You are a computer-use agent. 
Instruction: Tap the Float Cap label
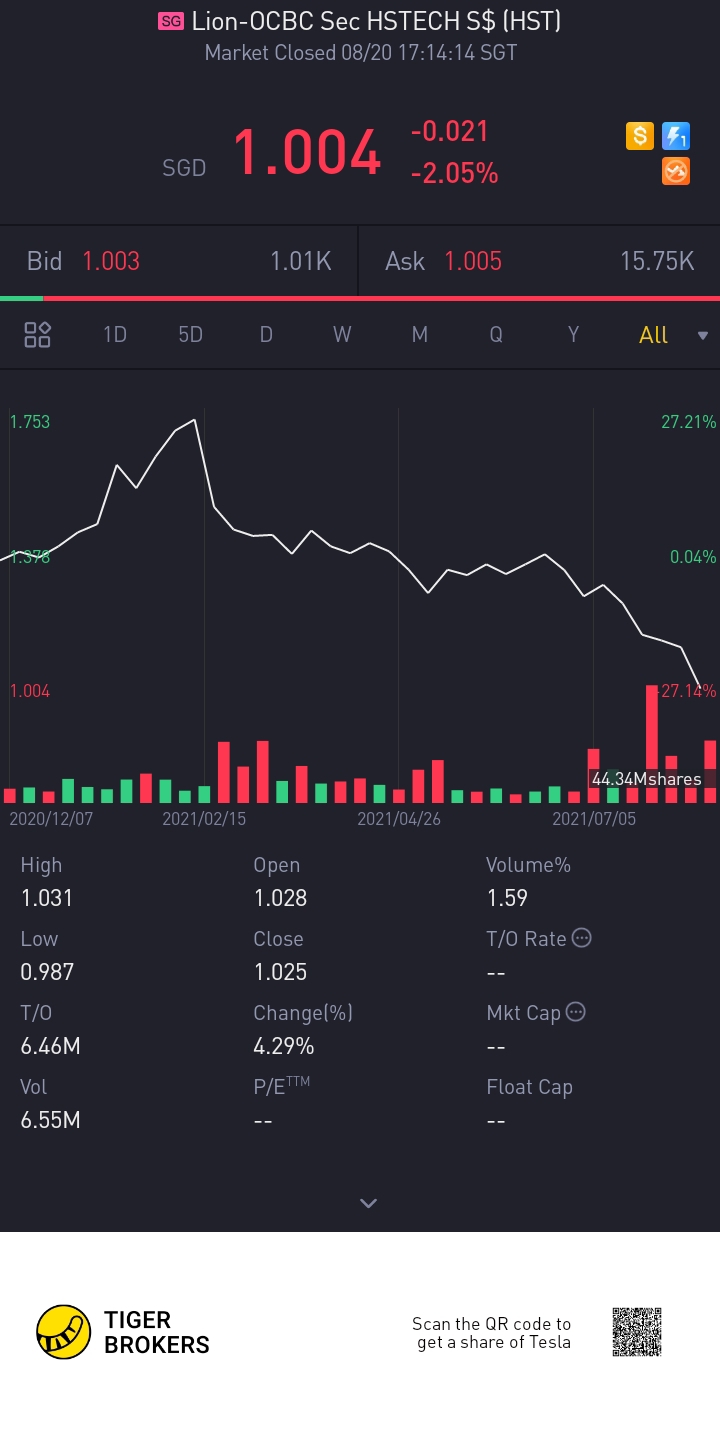529,1087
